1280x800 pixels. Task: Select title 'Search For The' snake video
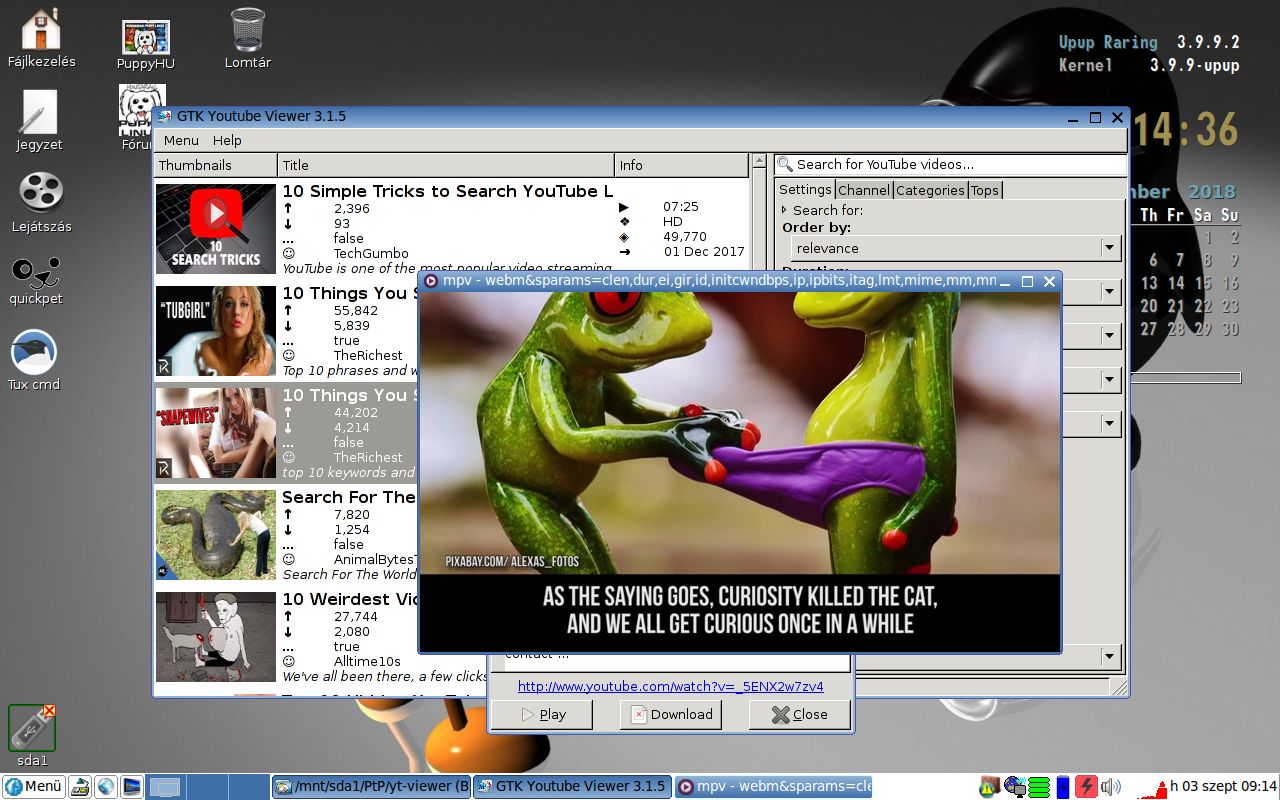tap(349, 497)
